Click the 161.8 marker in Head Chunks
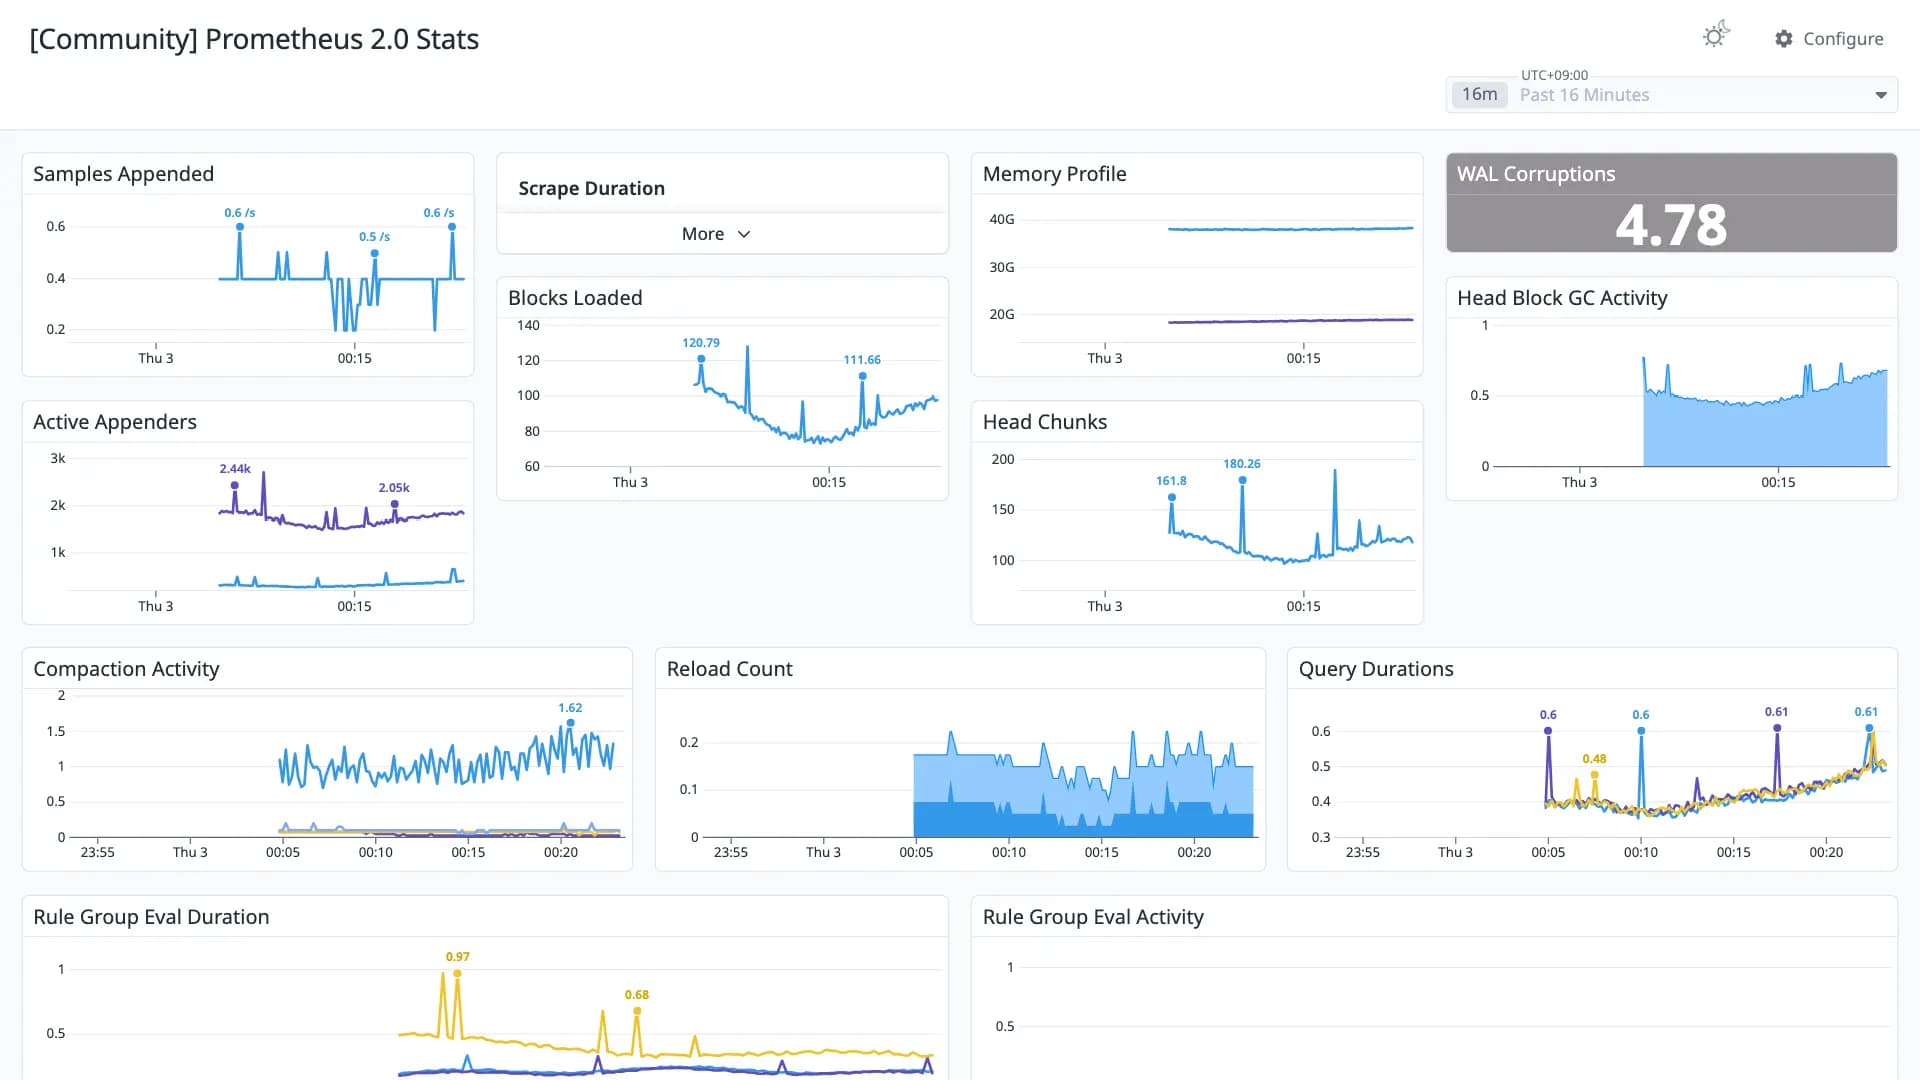Screen dimensions: 1920x1080 coord(1171,497)
